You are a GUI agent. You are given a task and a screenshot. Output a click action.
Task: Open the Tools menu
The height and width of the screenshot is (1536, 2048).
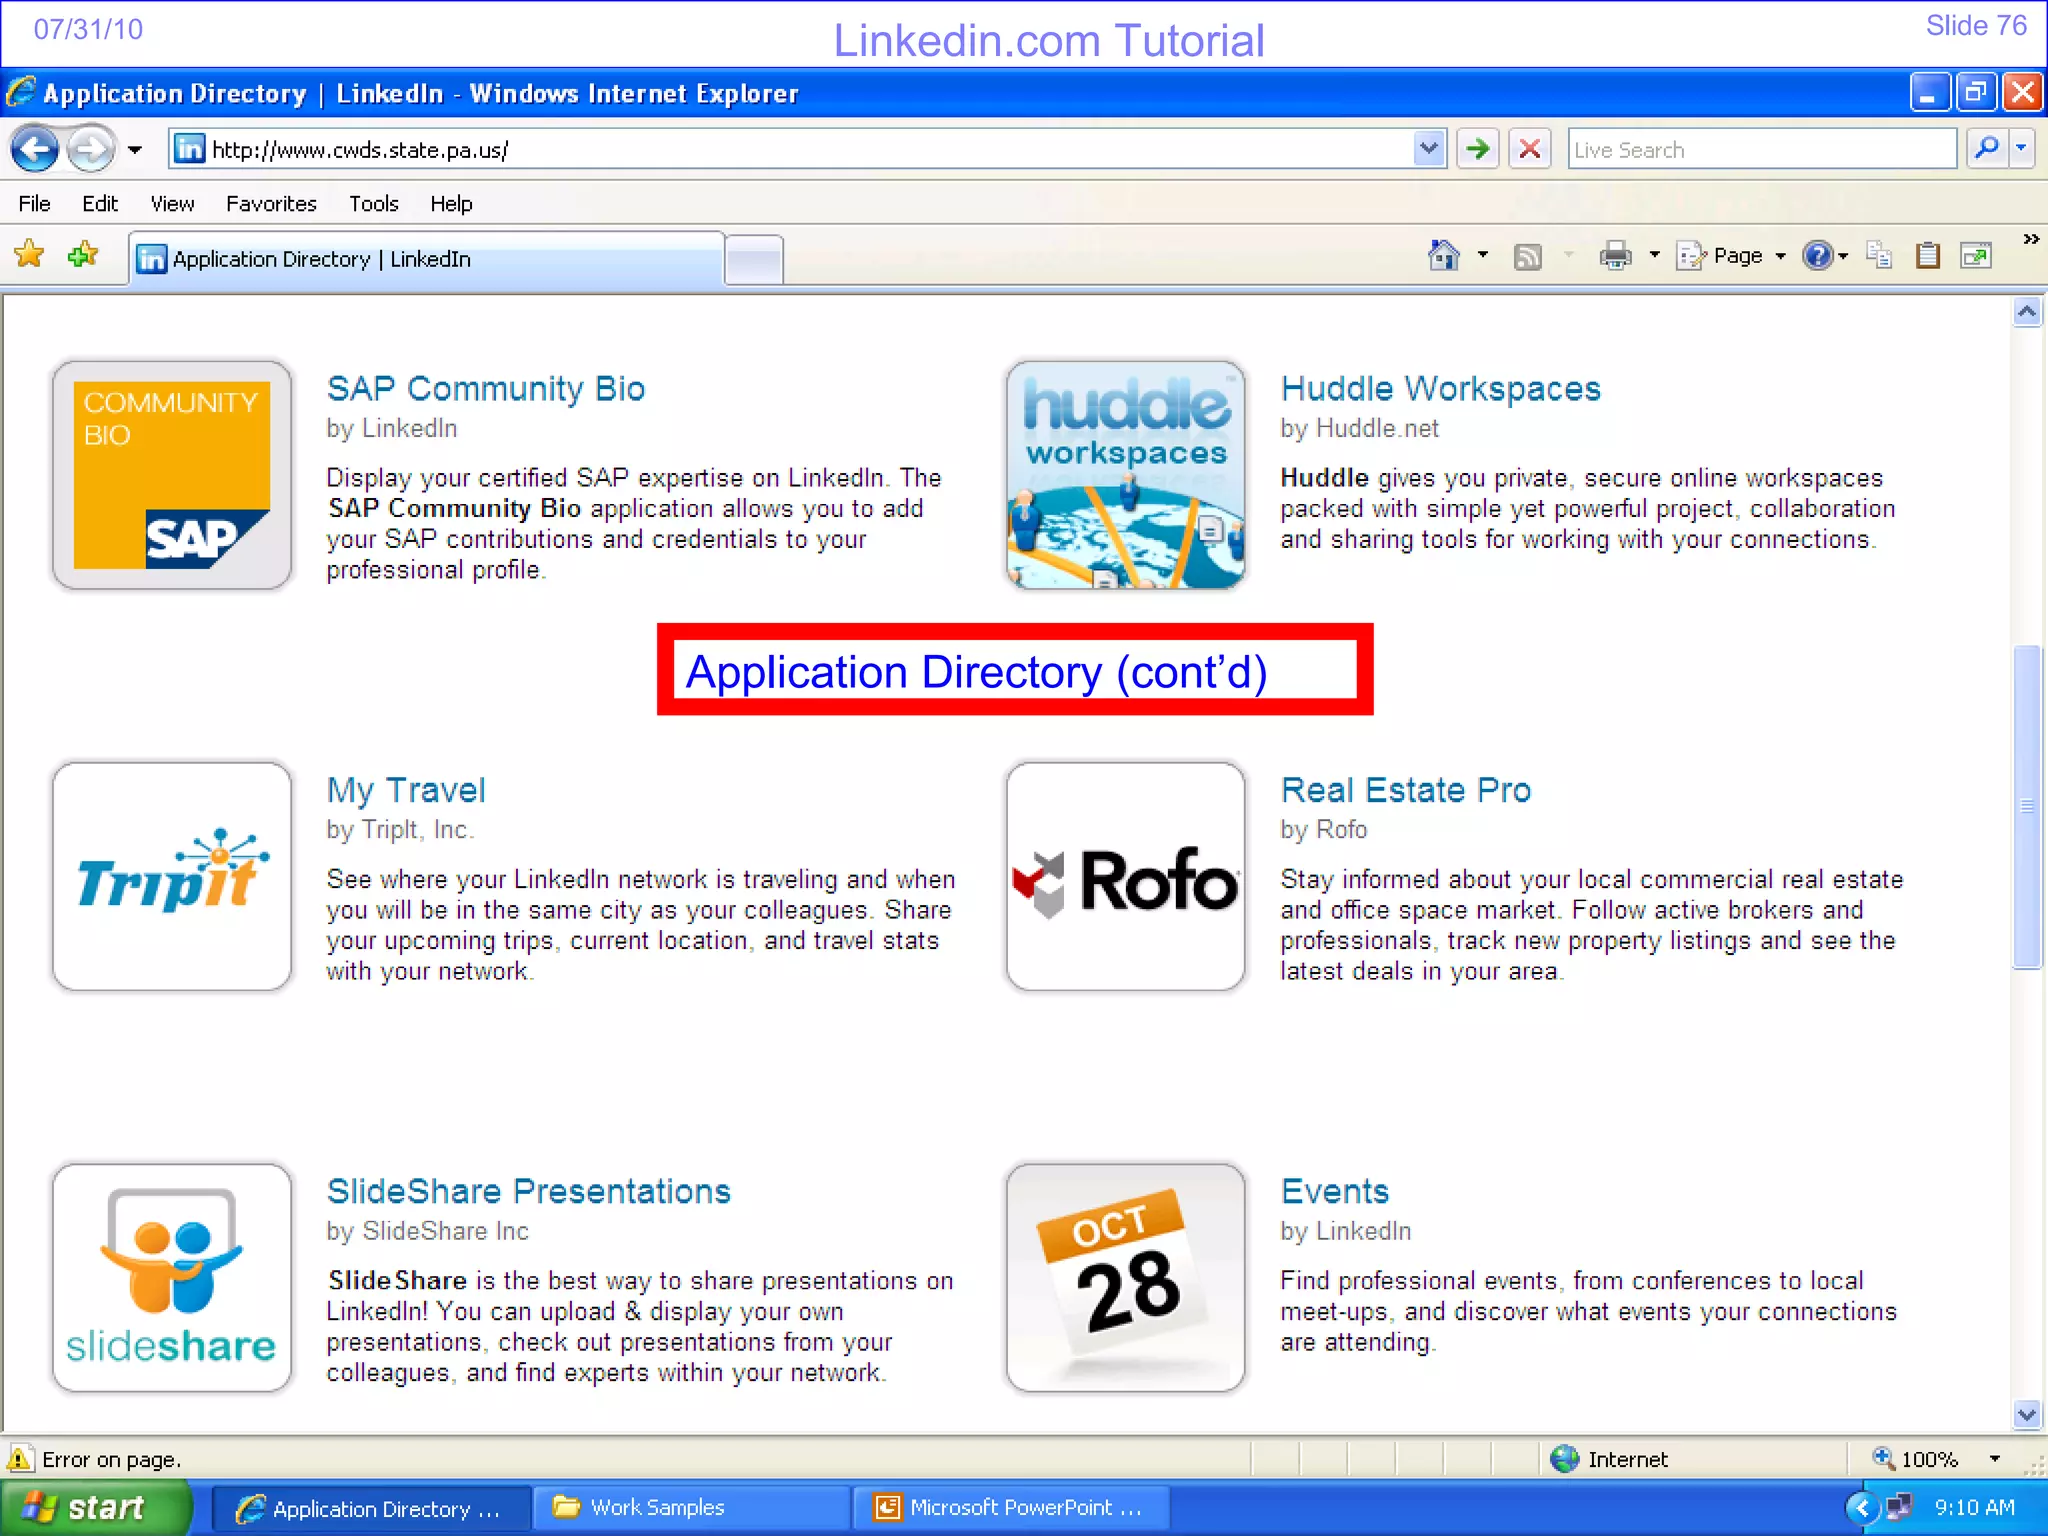point(374,204)
